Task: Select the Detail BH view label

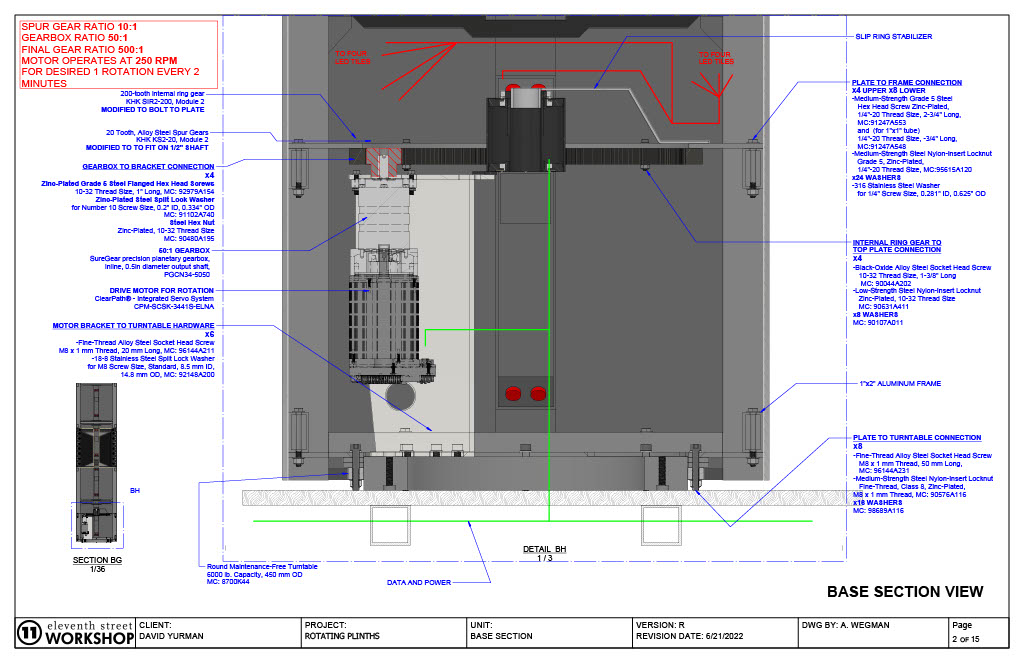Action: coord(545,549)
